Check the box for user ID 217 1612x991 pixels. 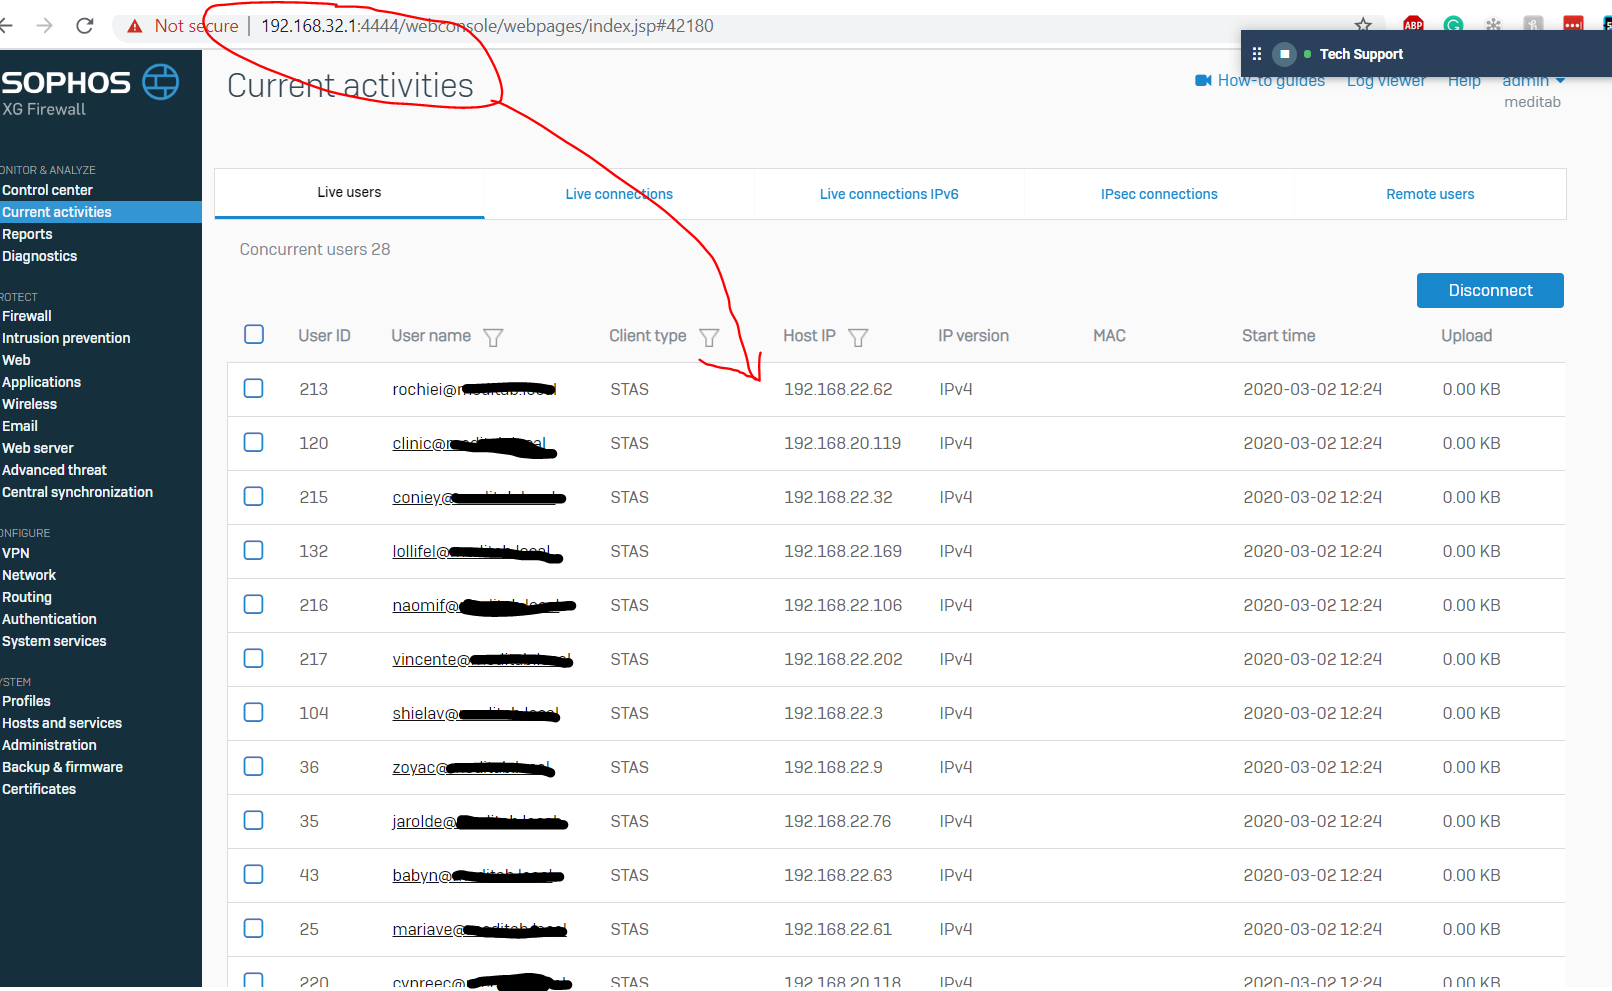tap(254, 658)
